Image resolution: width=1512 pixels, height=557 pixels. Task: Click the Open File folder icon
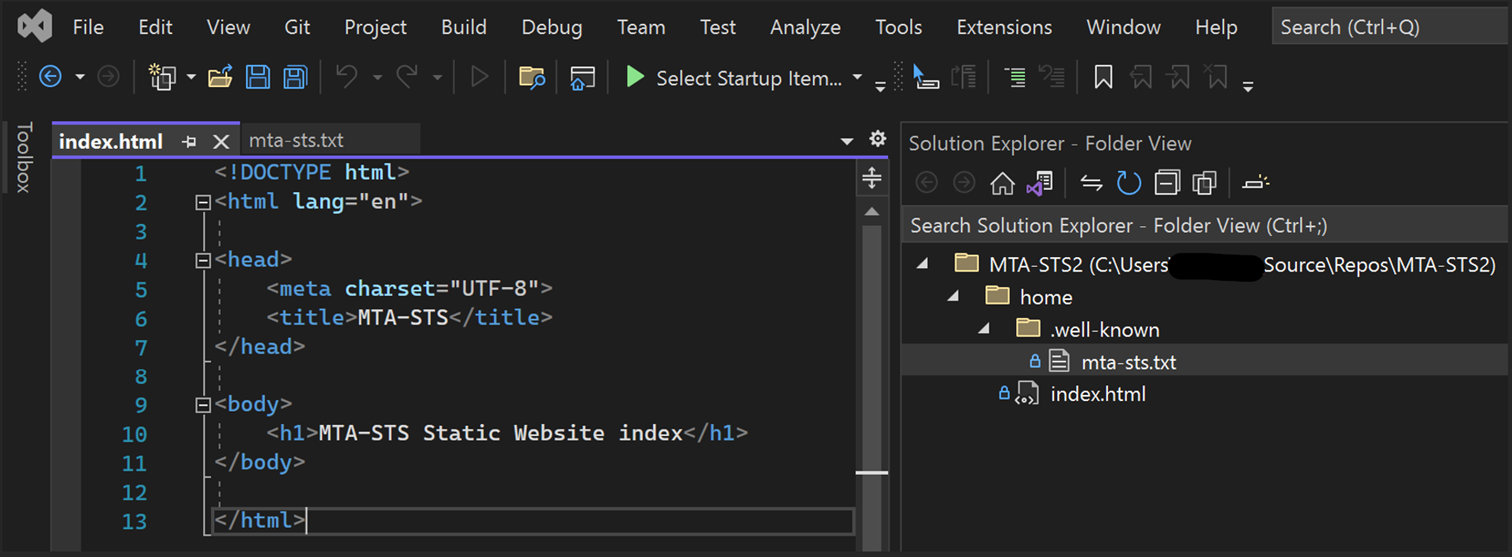point(220,77)
